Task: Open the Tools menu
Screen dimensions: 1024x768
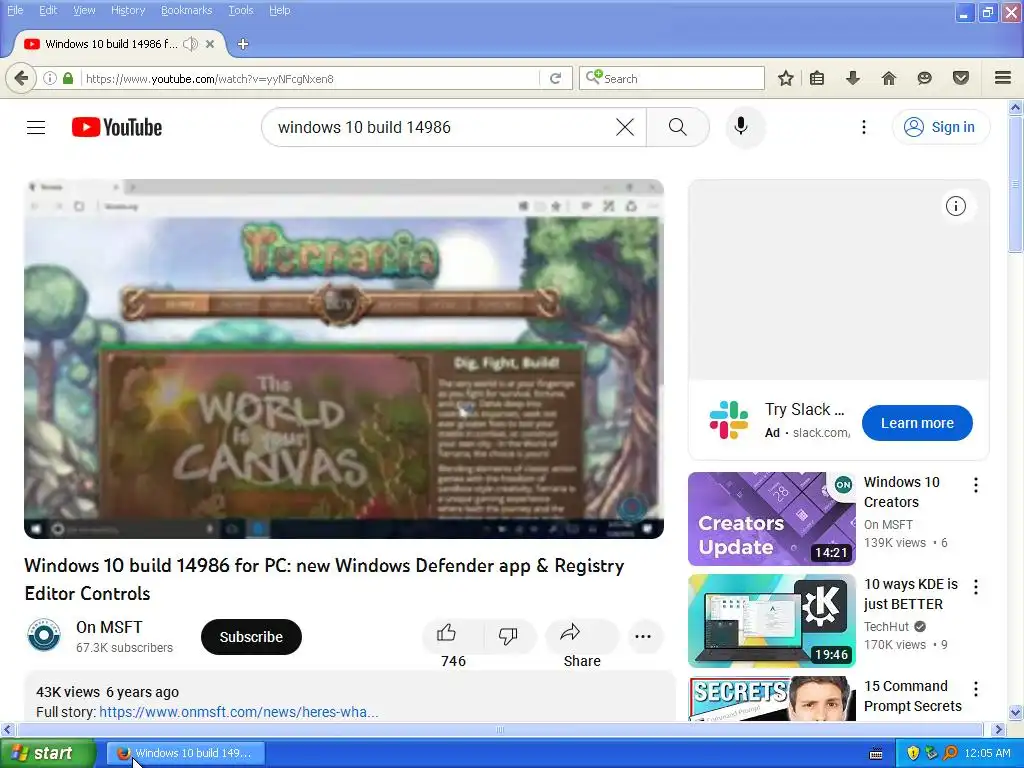Action: [240, 10]
